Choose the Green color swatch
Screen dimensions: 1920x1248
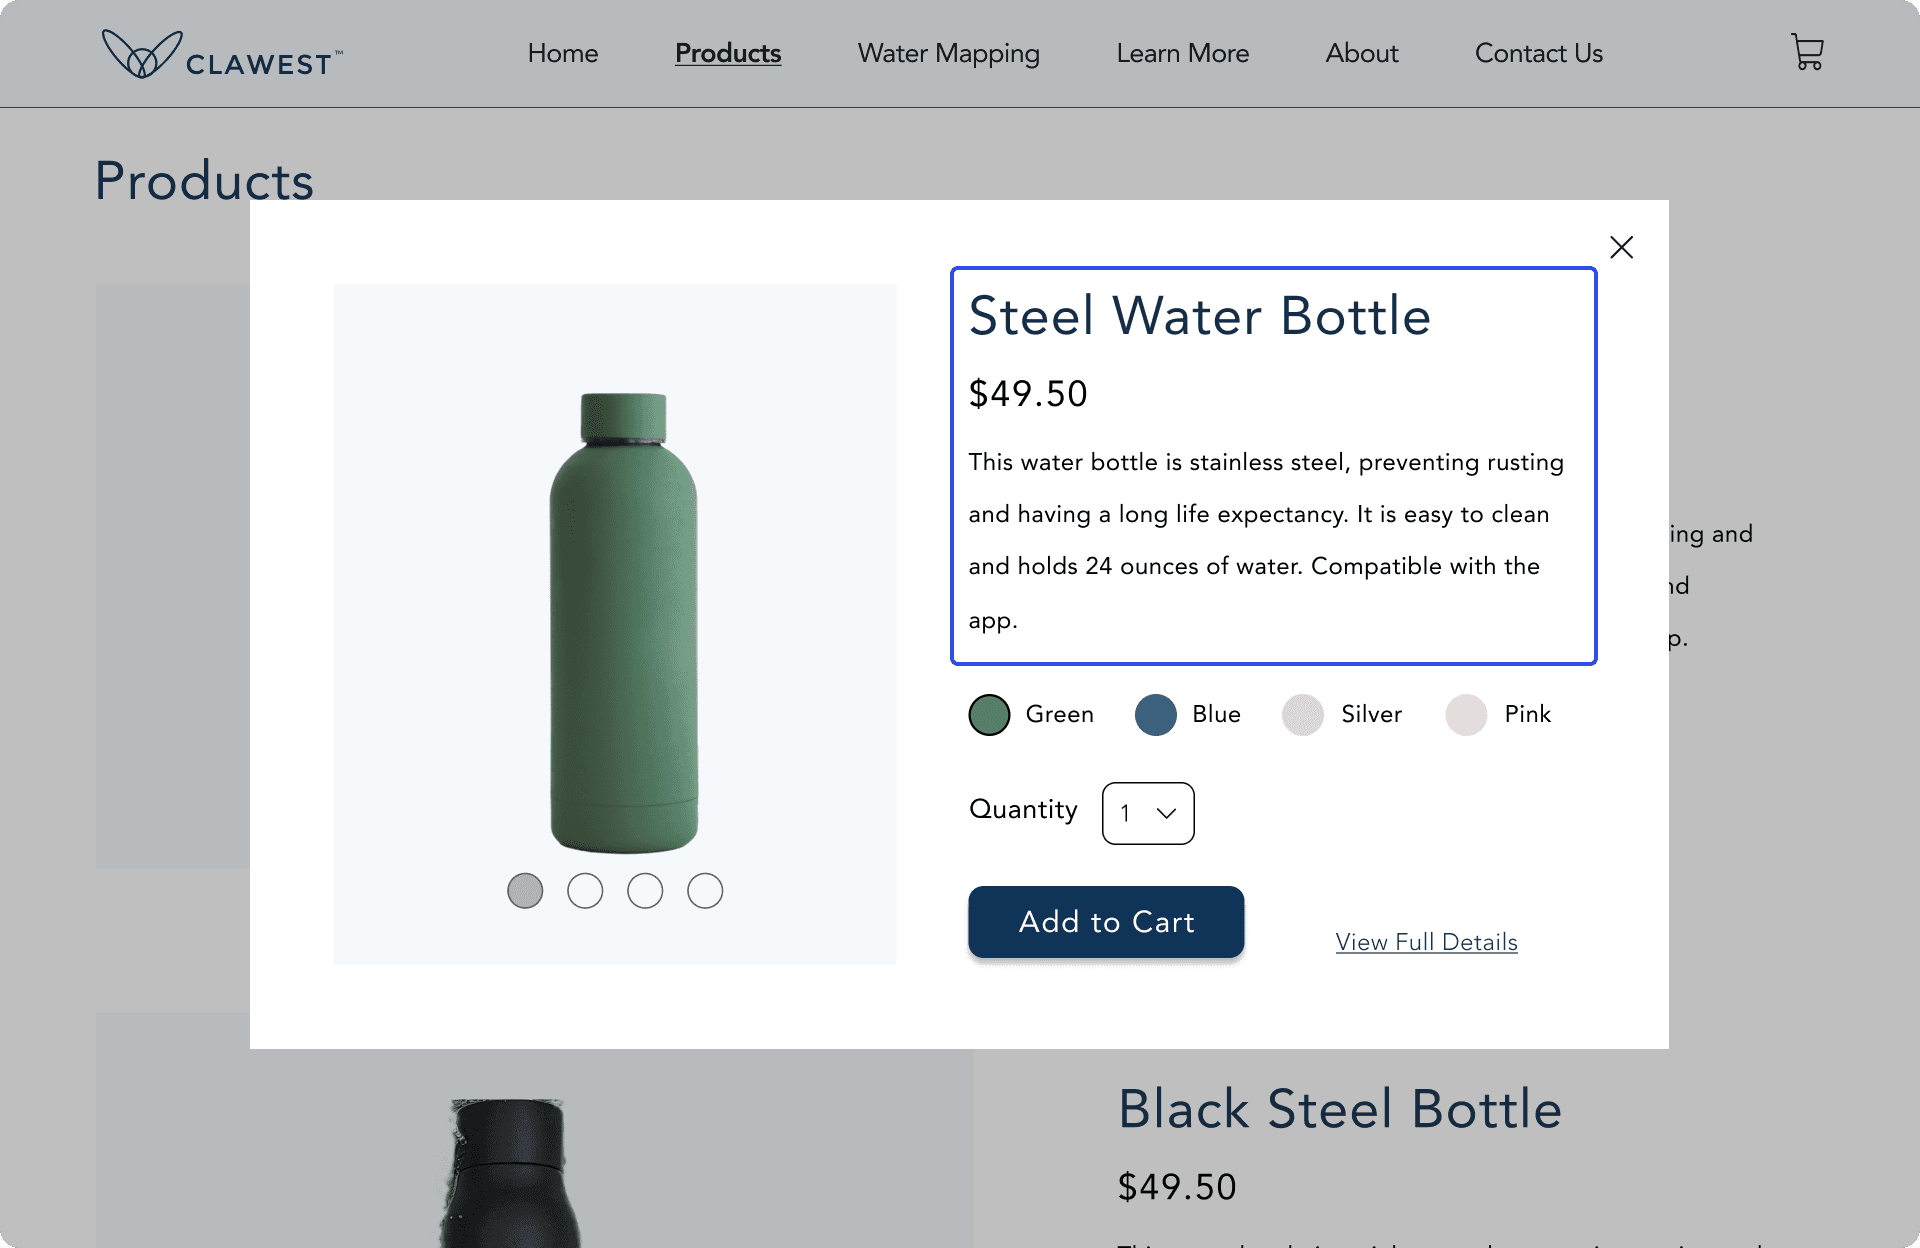click(989, 715)
